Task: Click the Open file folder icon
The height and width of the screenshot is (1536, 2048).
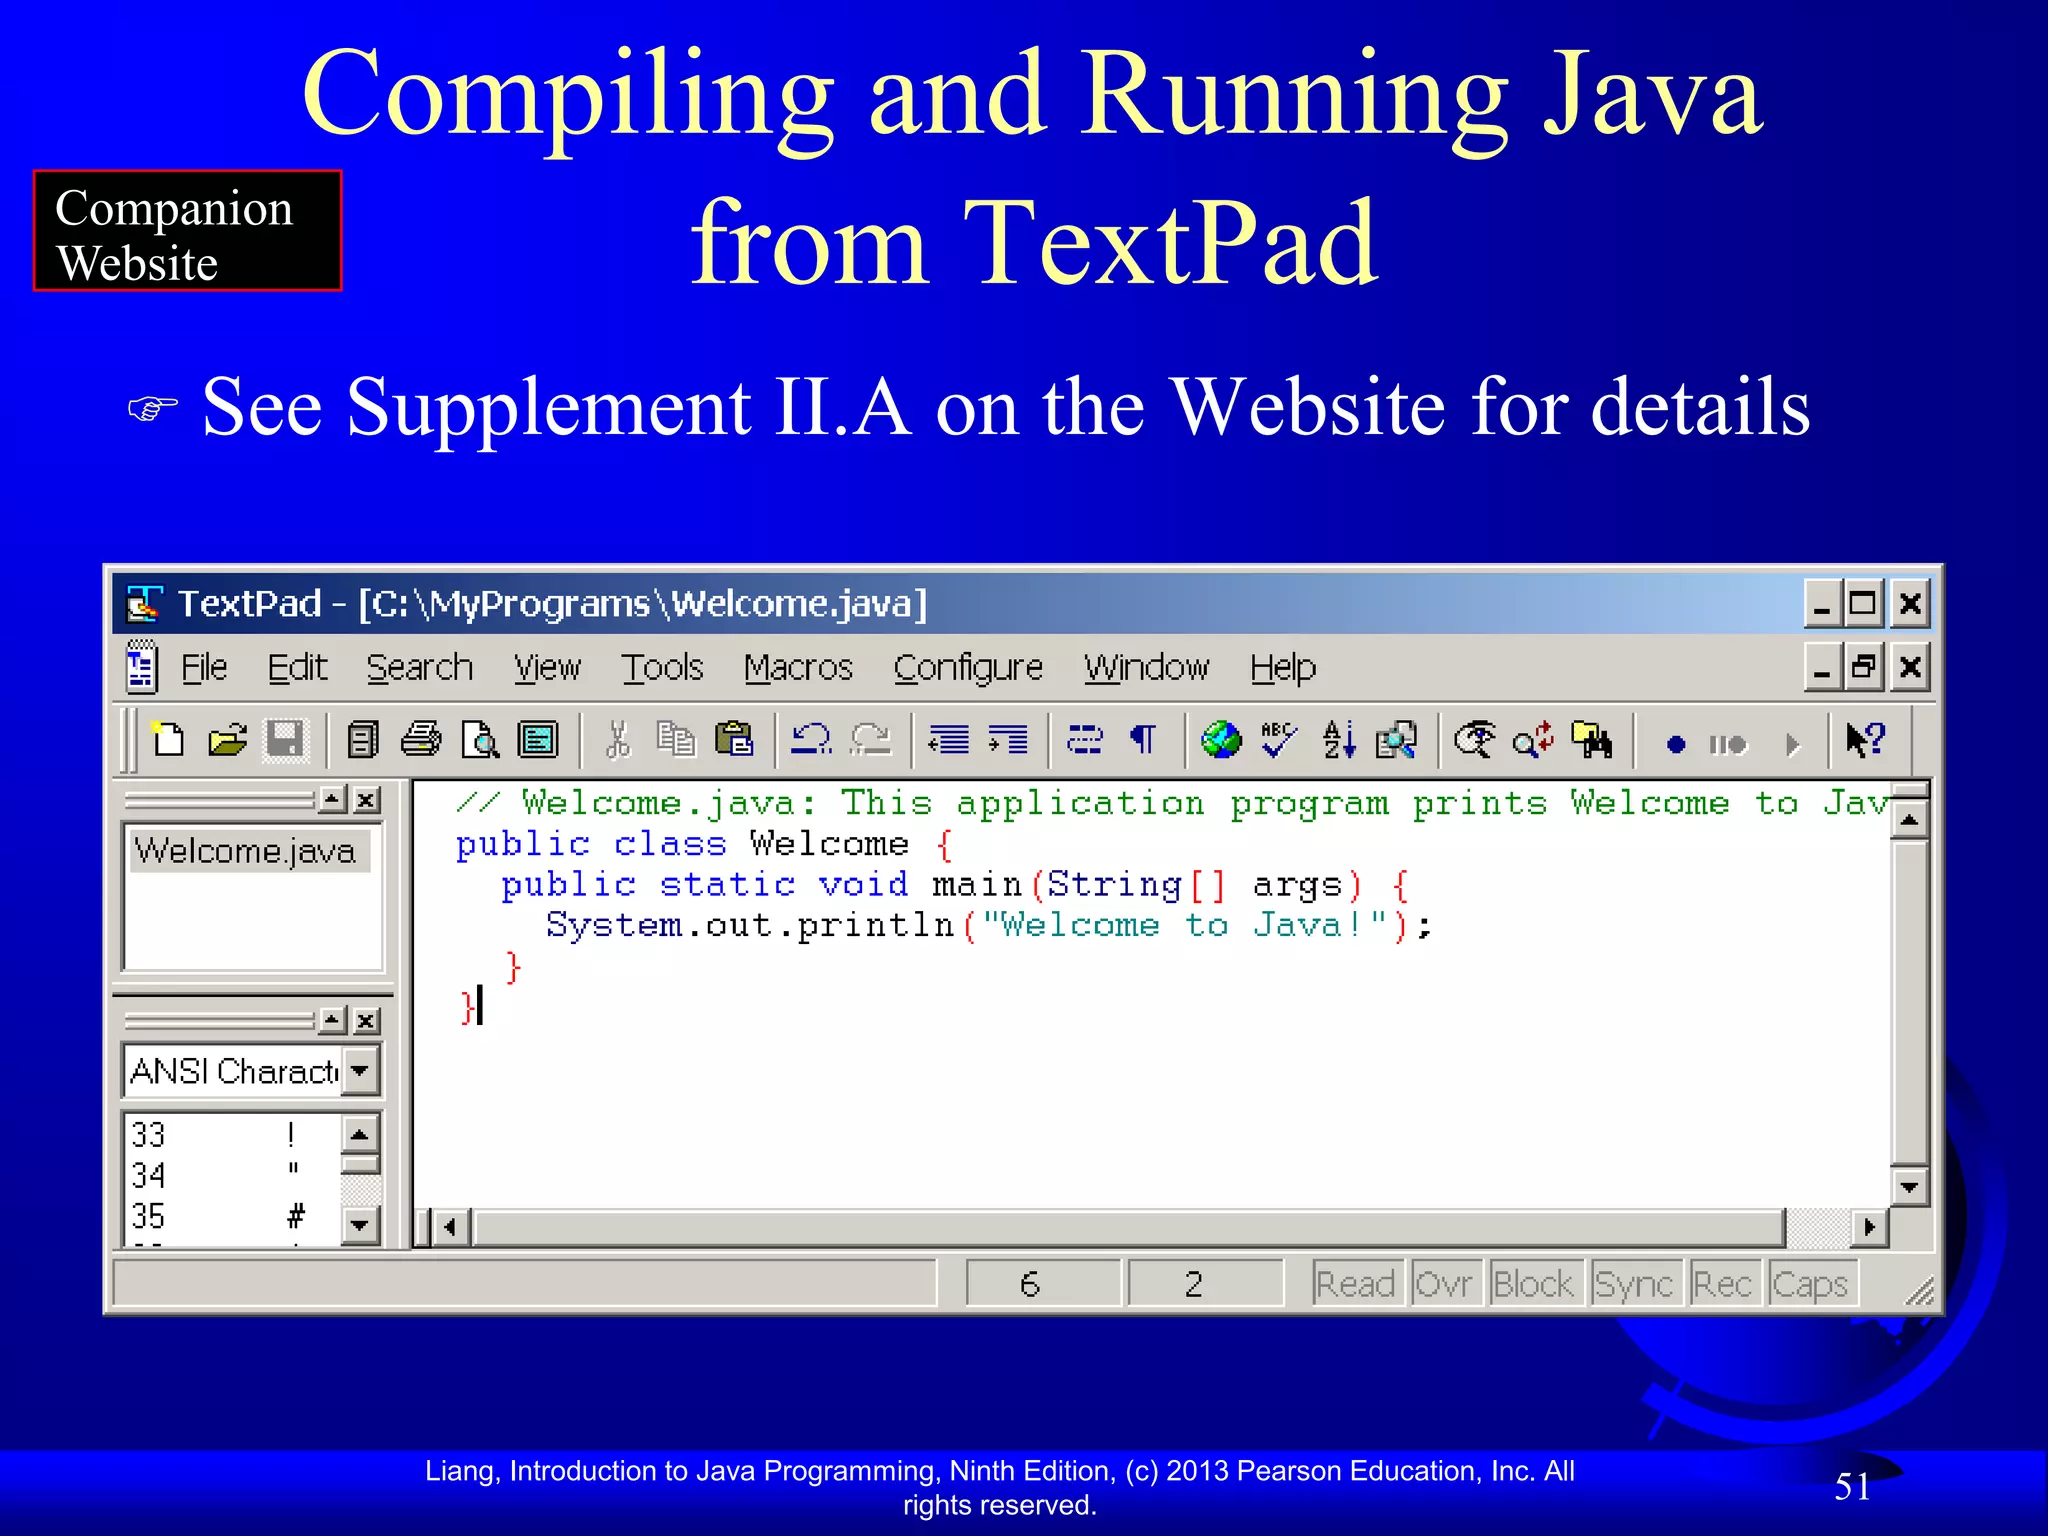Action: tap(227, 741)
